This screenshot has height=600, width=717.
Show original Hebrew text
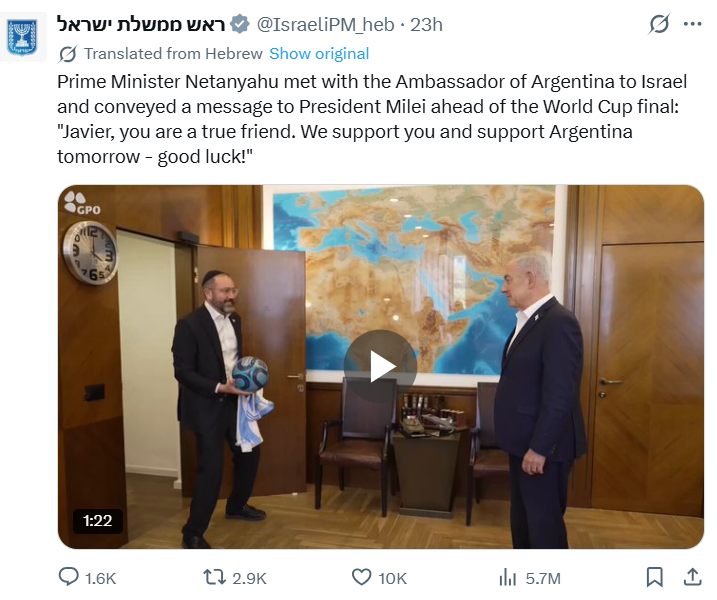point(319,54)
